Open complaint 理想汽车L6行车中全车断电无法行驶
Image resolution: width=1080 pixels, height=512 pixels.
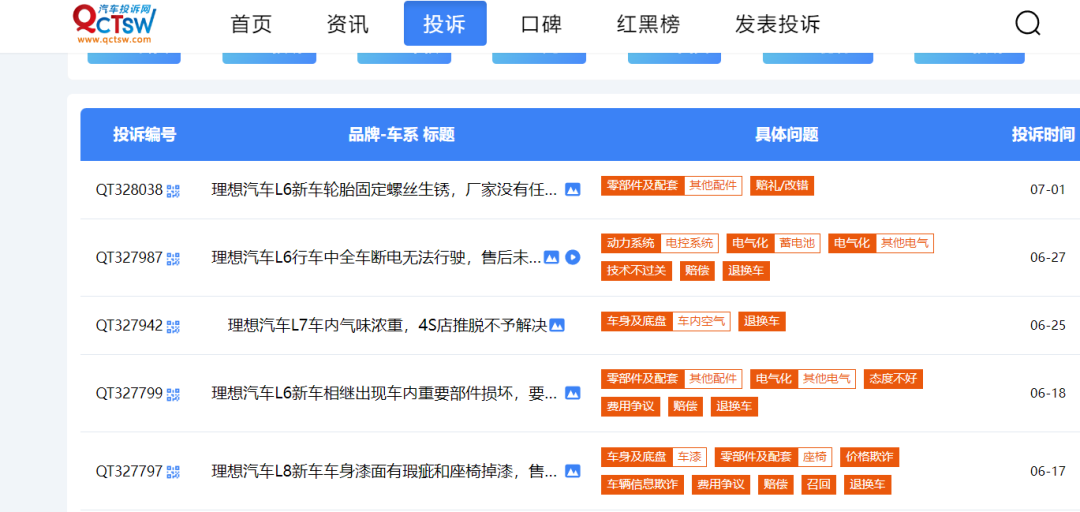[376, 258]
